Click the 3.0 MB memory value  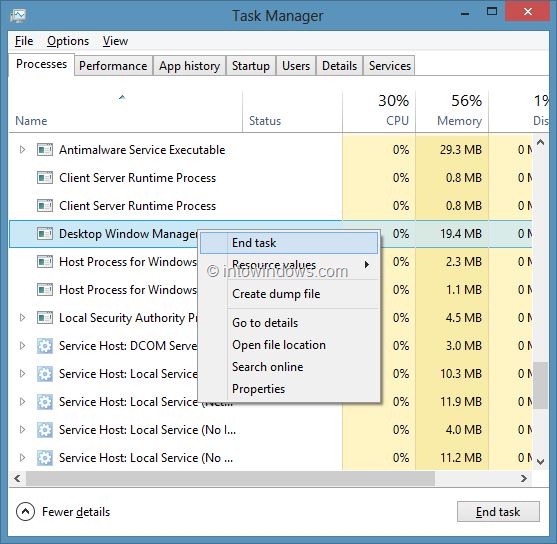(x=464, y=346)
